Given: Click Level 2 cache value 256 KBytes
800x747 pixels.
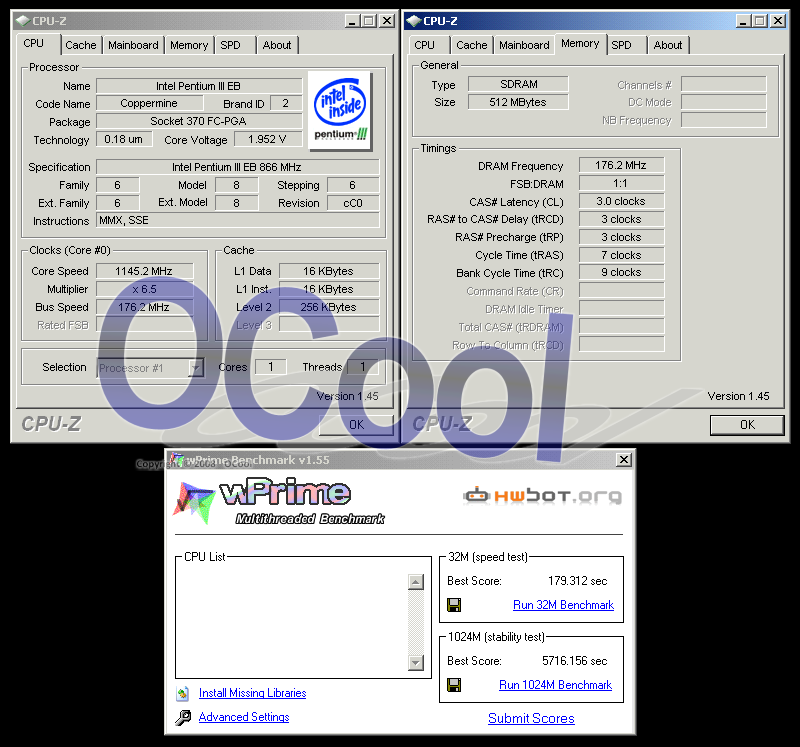Looking at the screenshot, I should coord(329,307).
